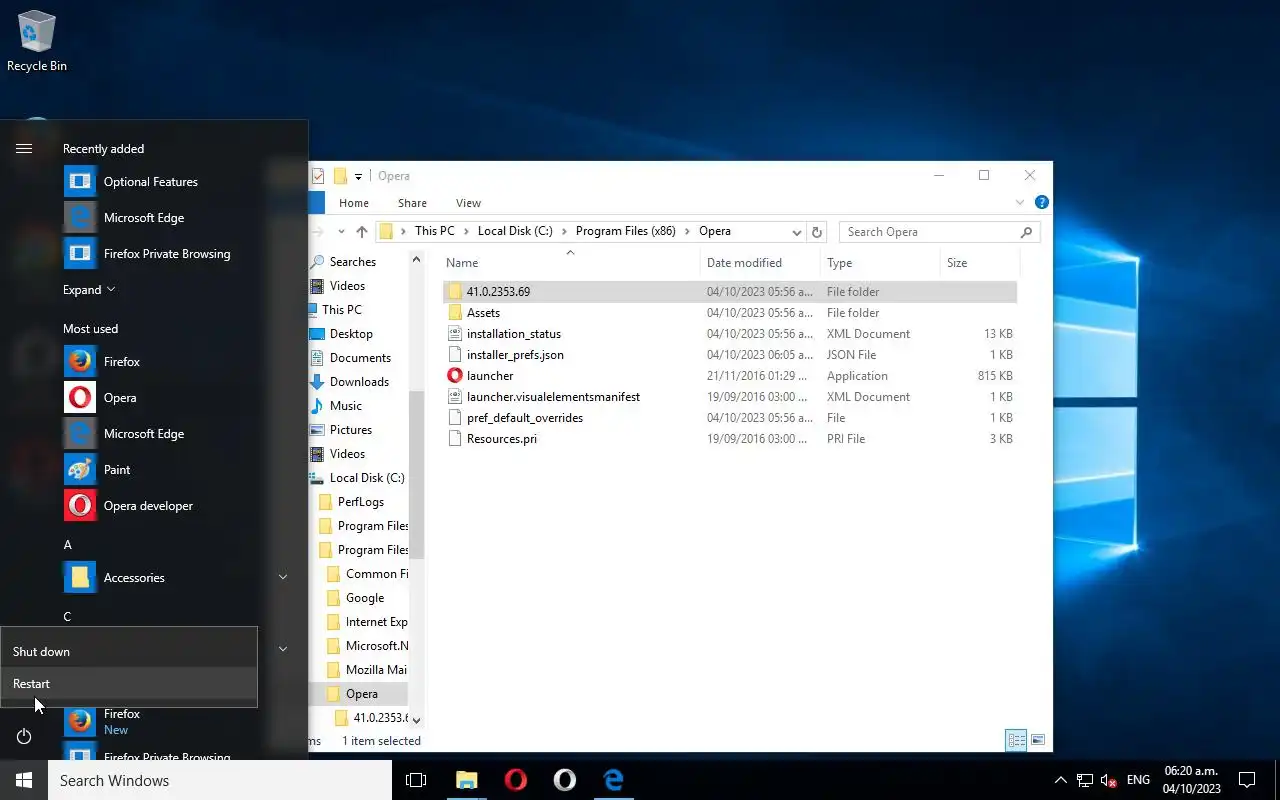Open the Recycle Bin on desktop
Screen dimensions: 1280x800
[37, 42]
